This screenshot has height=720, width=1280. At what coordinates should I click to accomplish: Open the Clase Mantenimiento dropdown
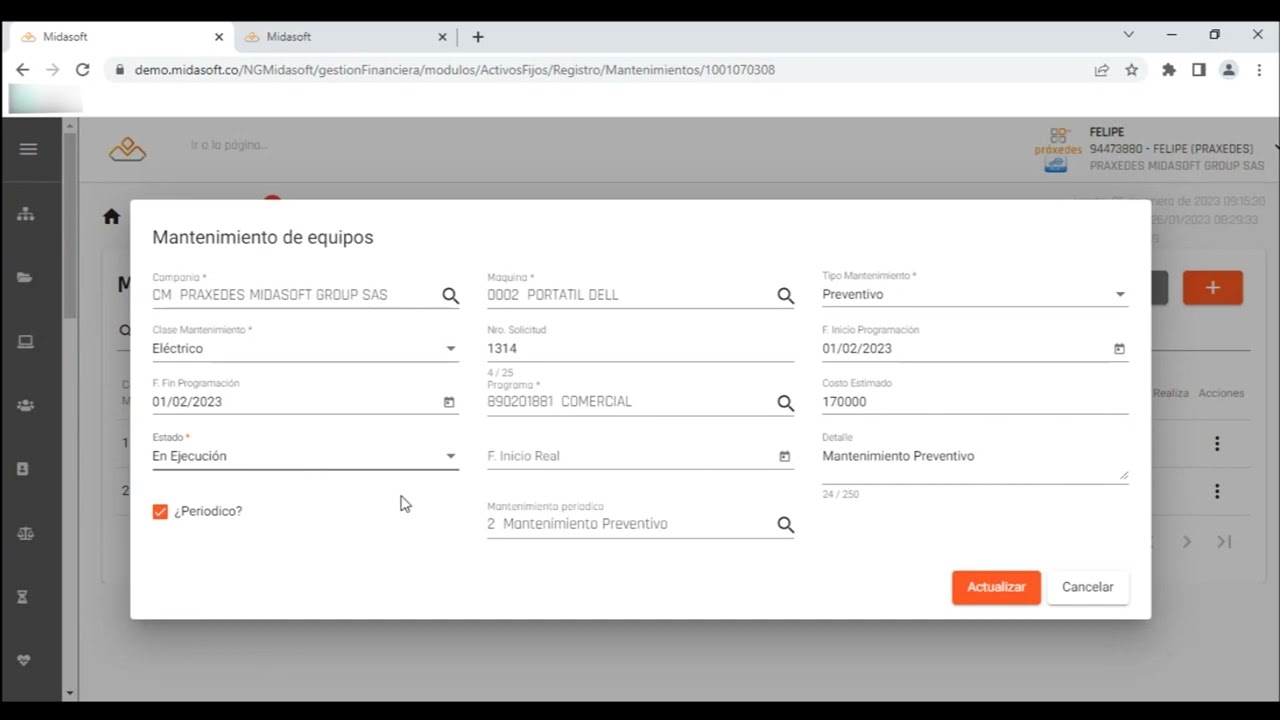(x=305, y=349)
